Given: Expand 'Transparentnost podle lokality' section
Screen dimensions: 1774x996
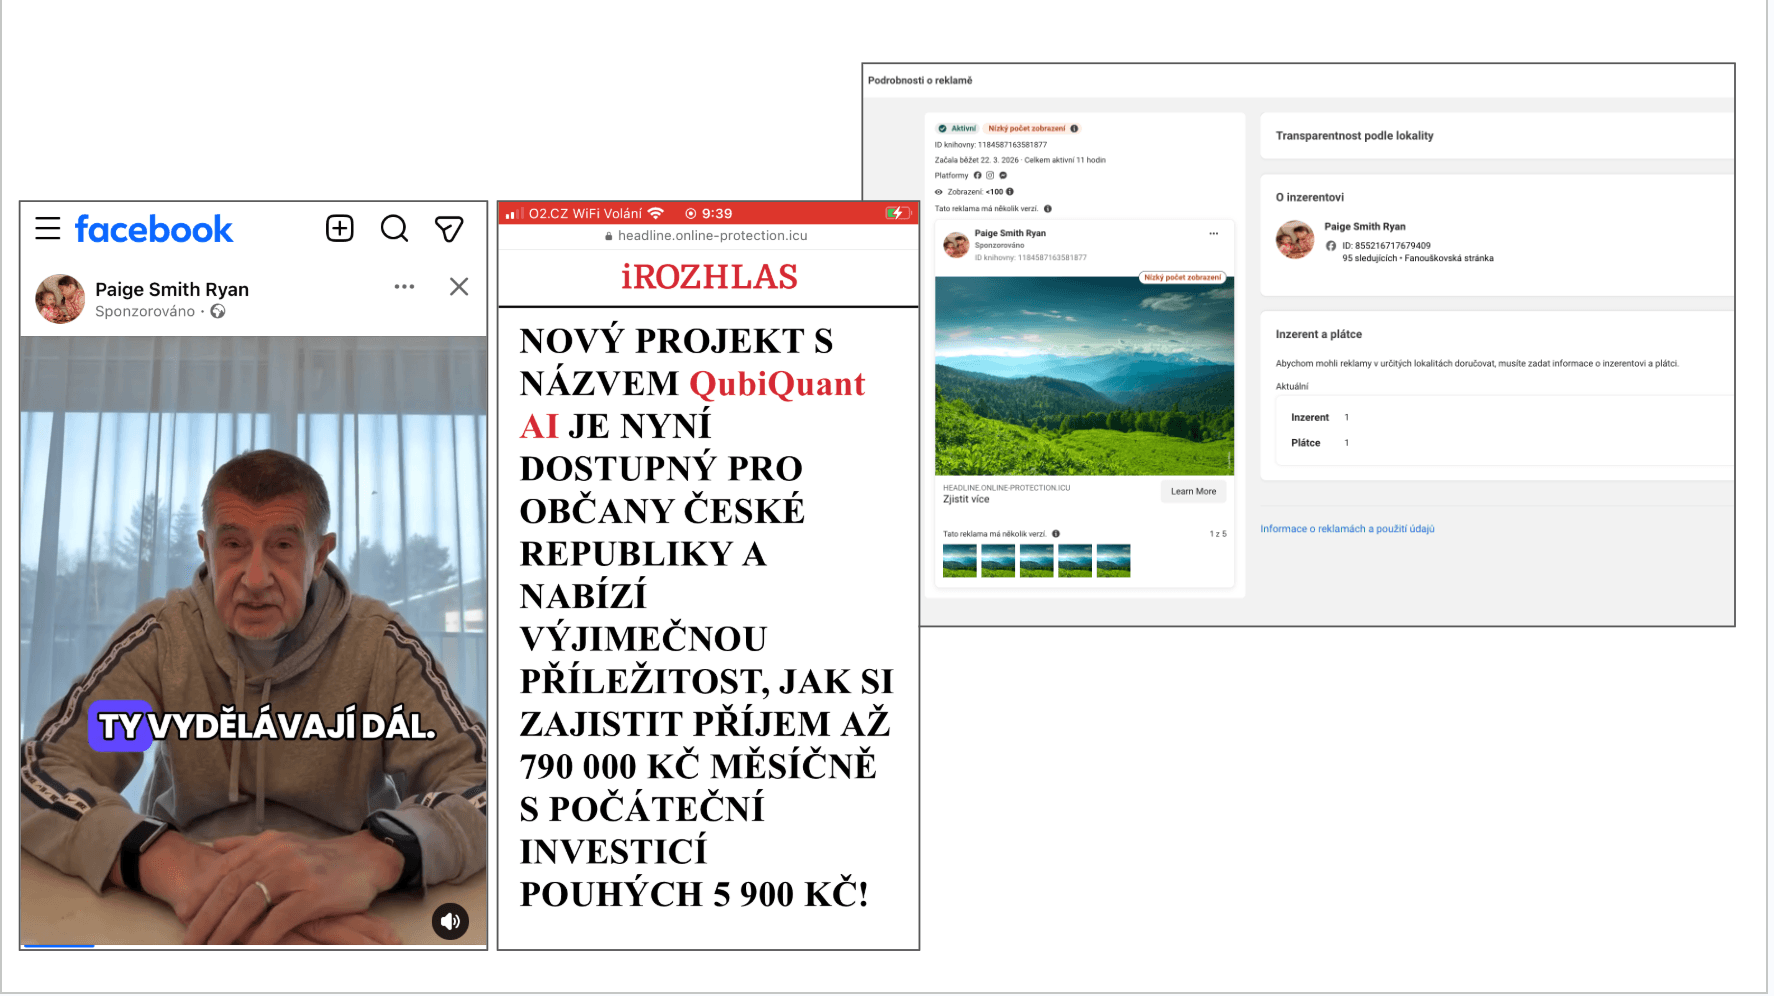Looking at the screenshot, I should pos(1497,136).
